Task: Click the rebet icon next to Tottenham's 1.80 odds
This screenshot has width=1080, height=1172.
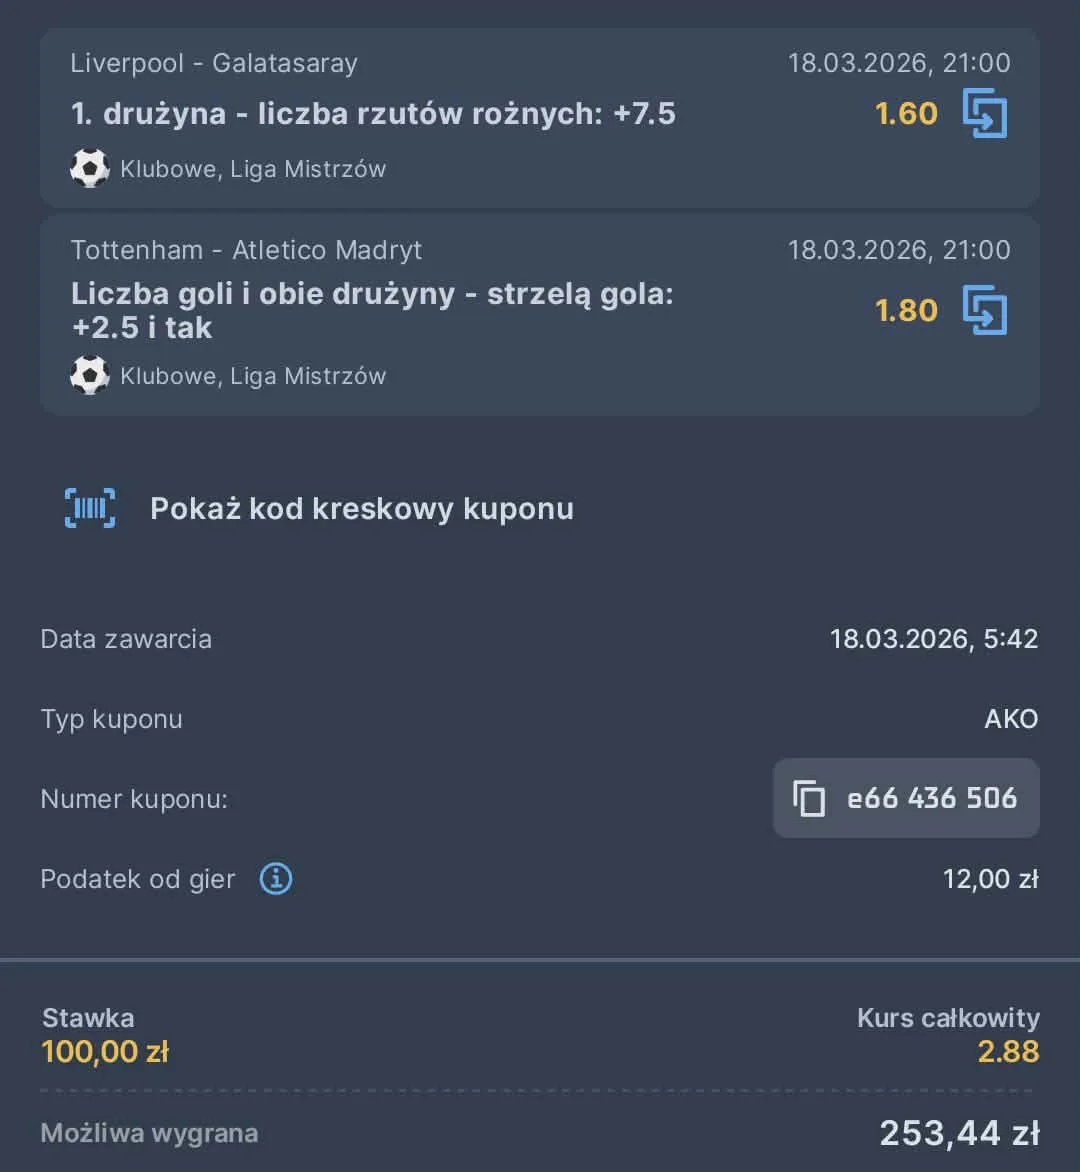Action: point(985,310)
